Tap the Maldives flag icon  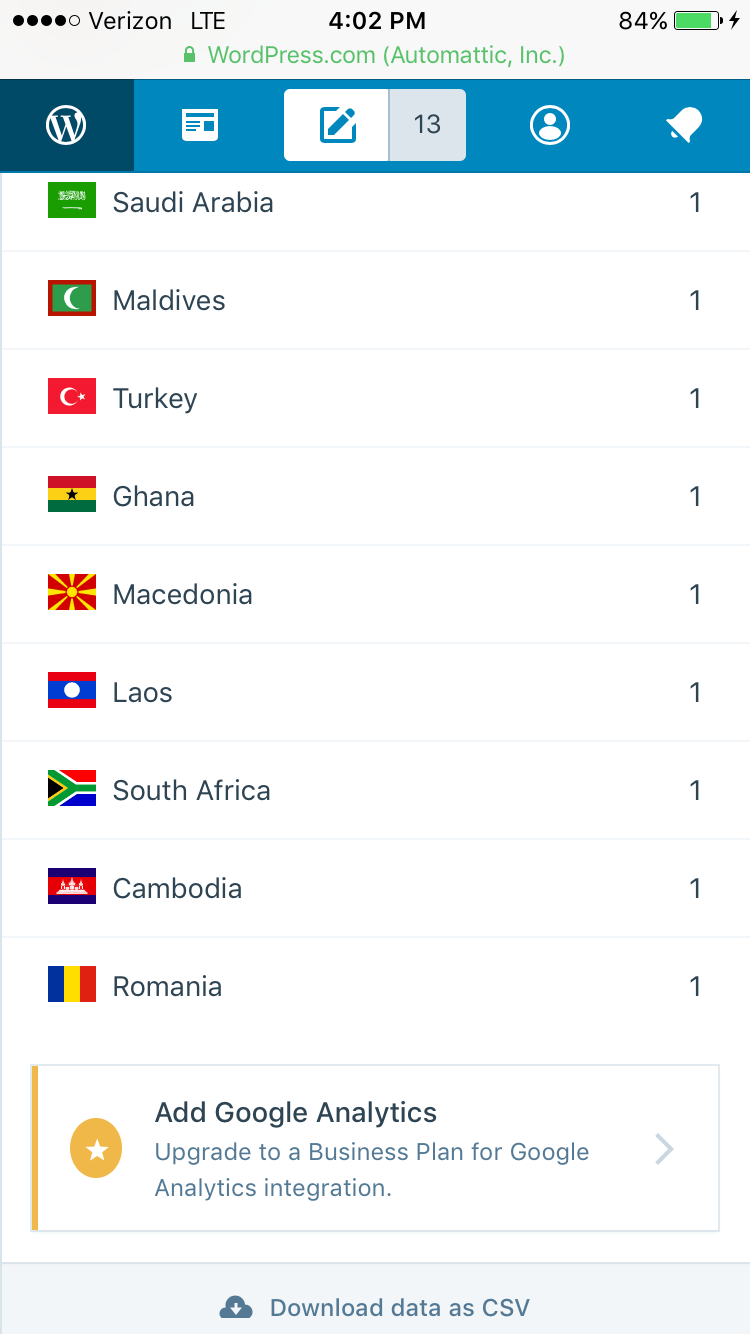72,299
